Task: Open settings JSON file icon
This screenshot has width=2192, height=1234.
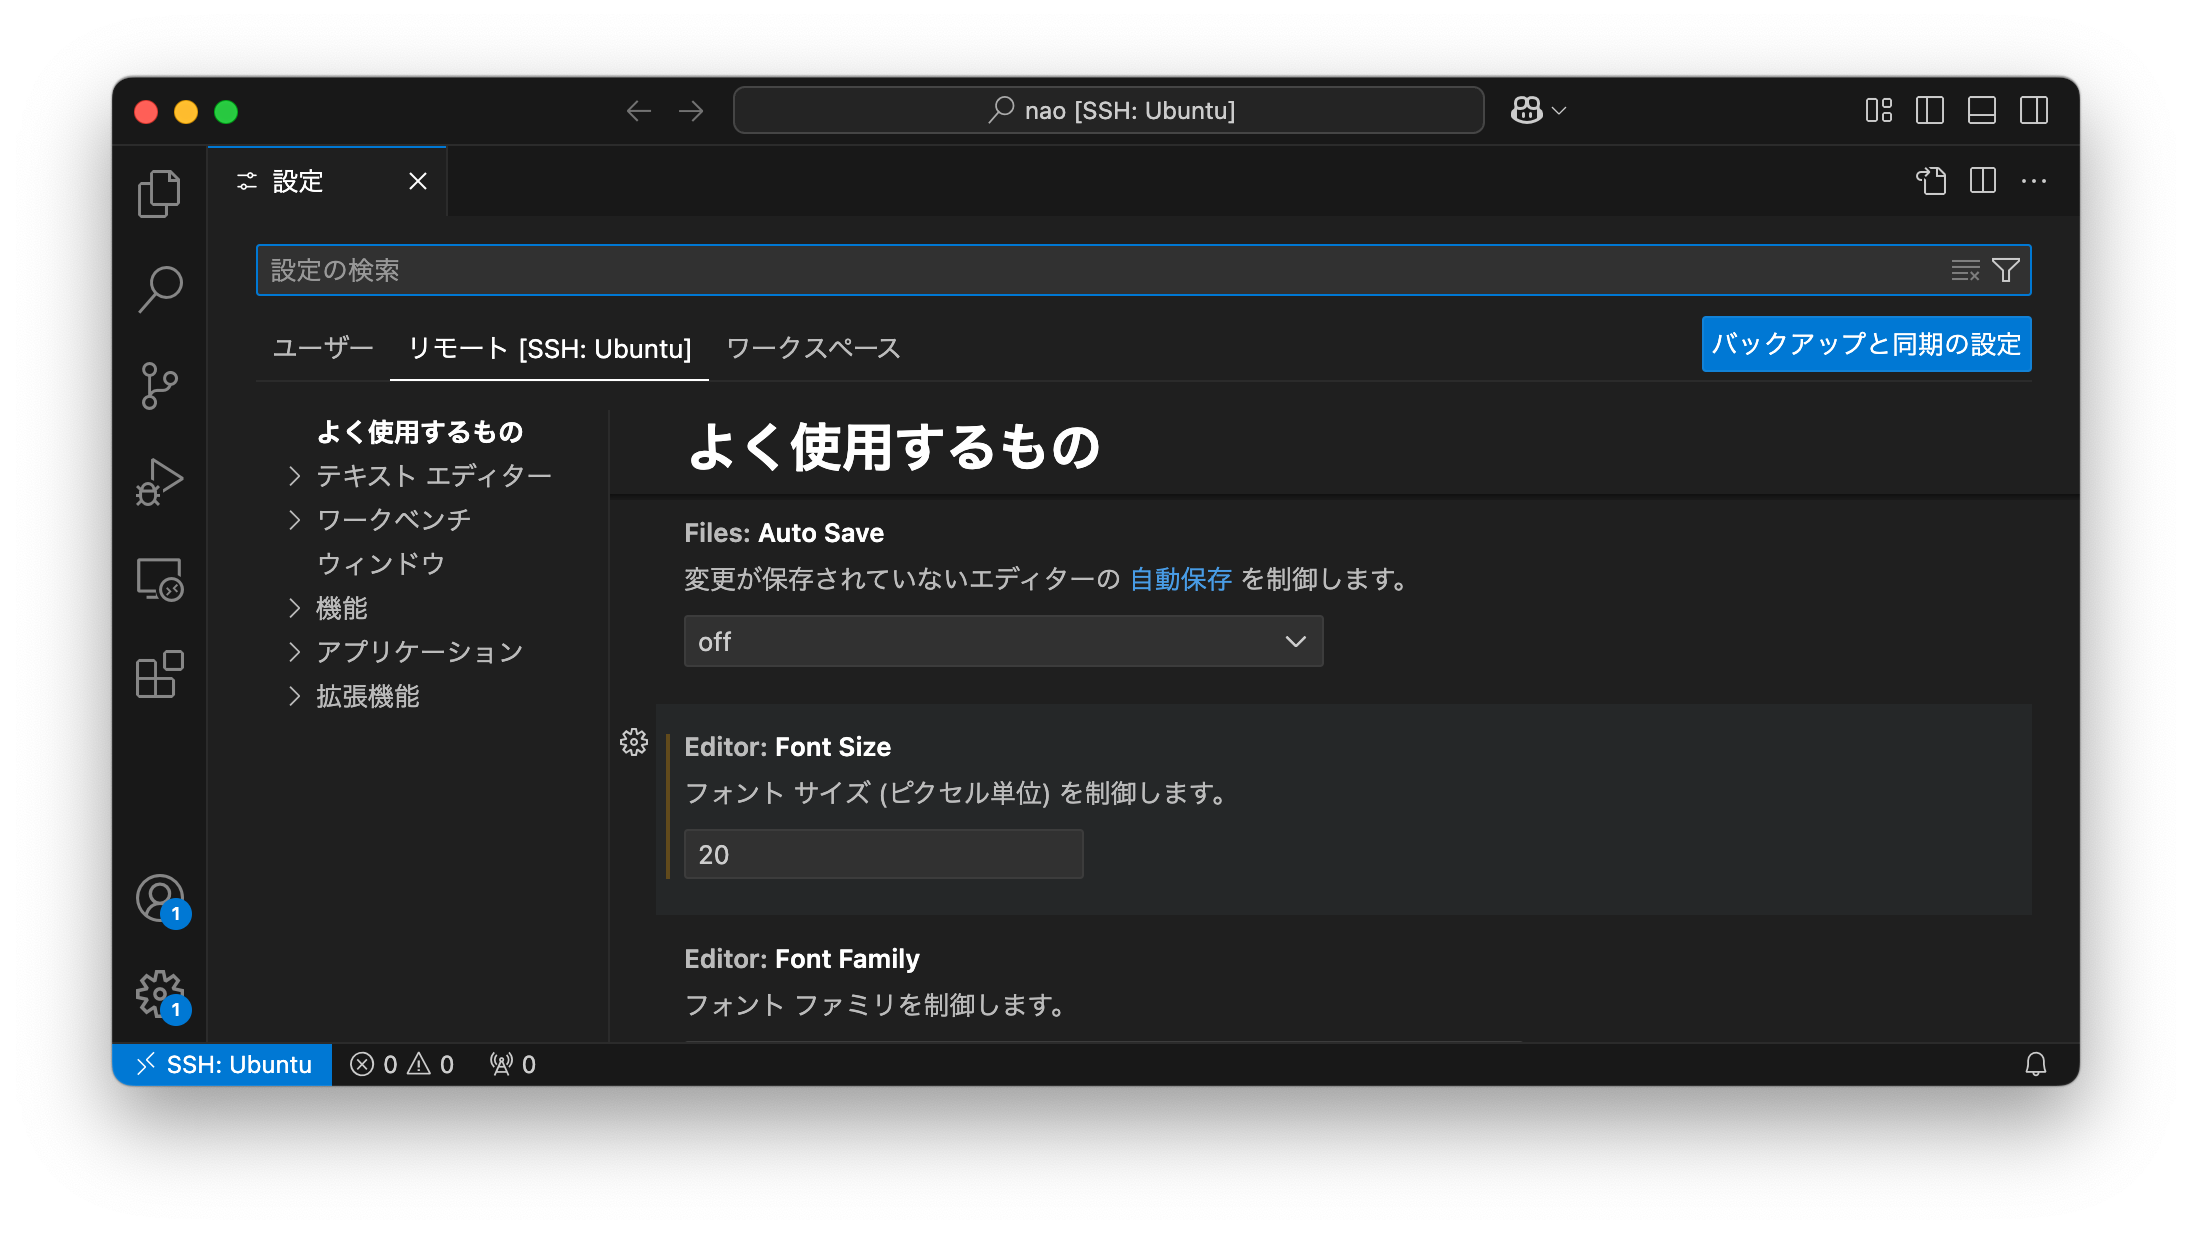Action: pyautogui.click(x=1931, y=181)
